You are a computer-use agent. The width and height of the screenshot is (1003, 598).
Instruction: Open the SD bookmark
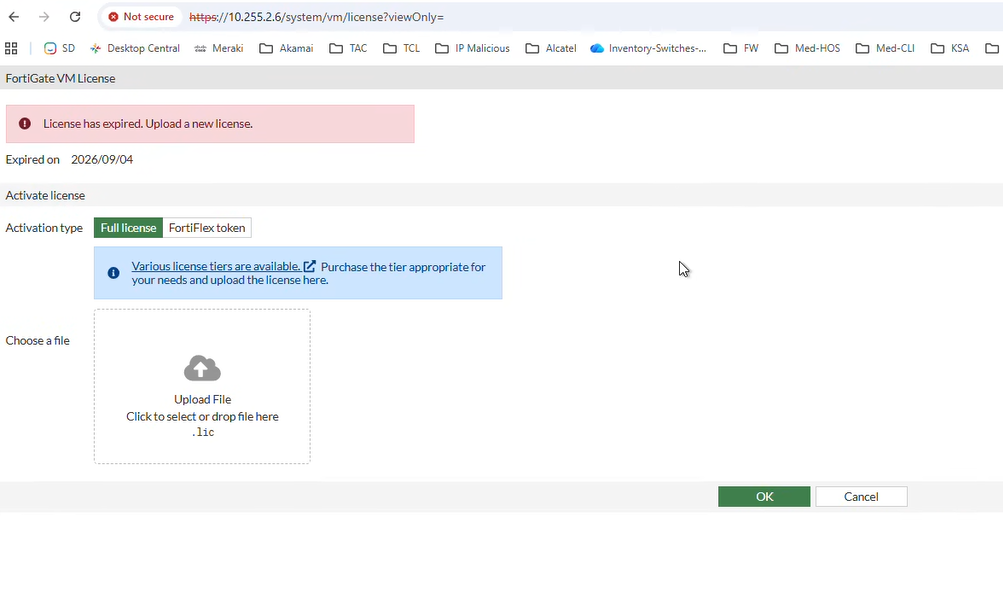coord(59,48)
